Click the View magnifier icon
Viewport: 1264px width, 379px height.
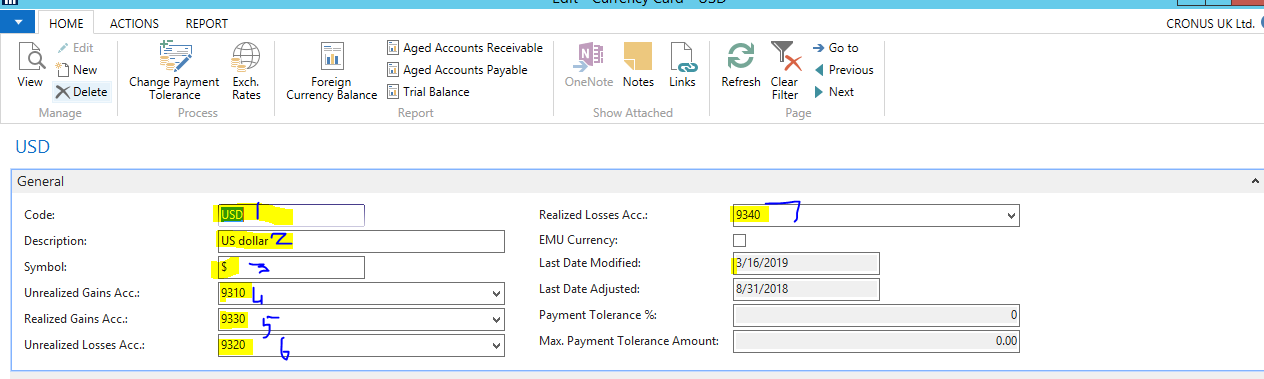click(x=30, y=58)
